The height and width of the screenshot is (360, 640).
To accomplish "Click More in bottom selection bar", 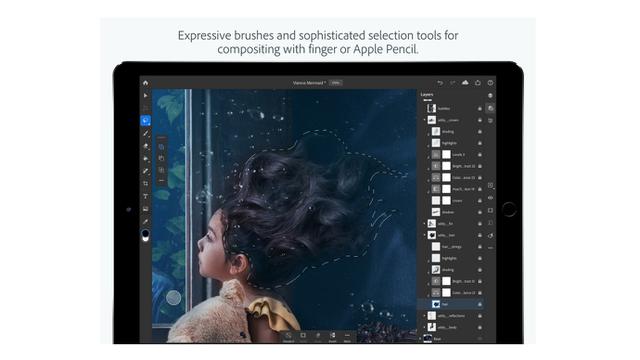I will [347, 337].
